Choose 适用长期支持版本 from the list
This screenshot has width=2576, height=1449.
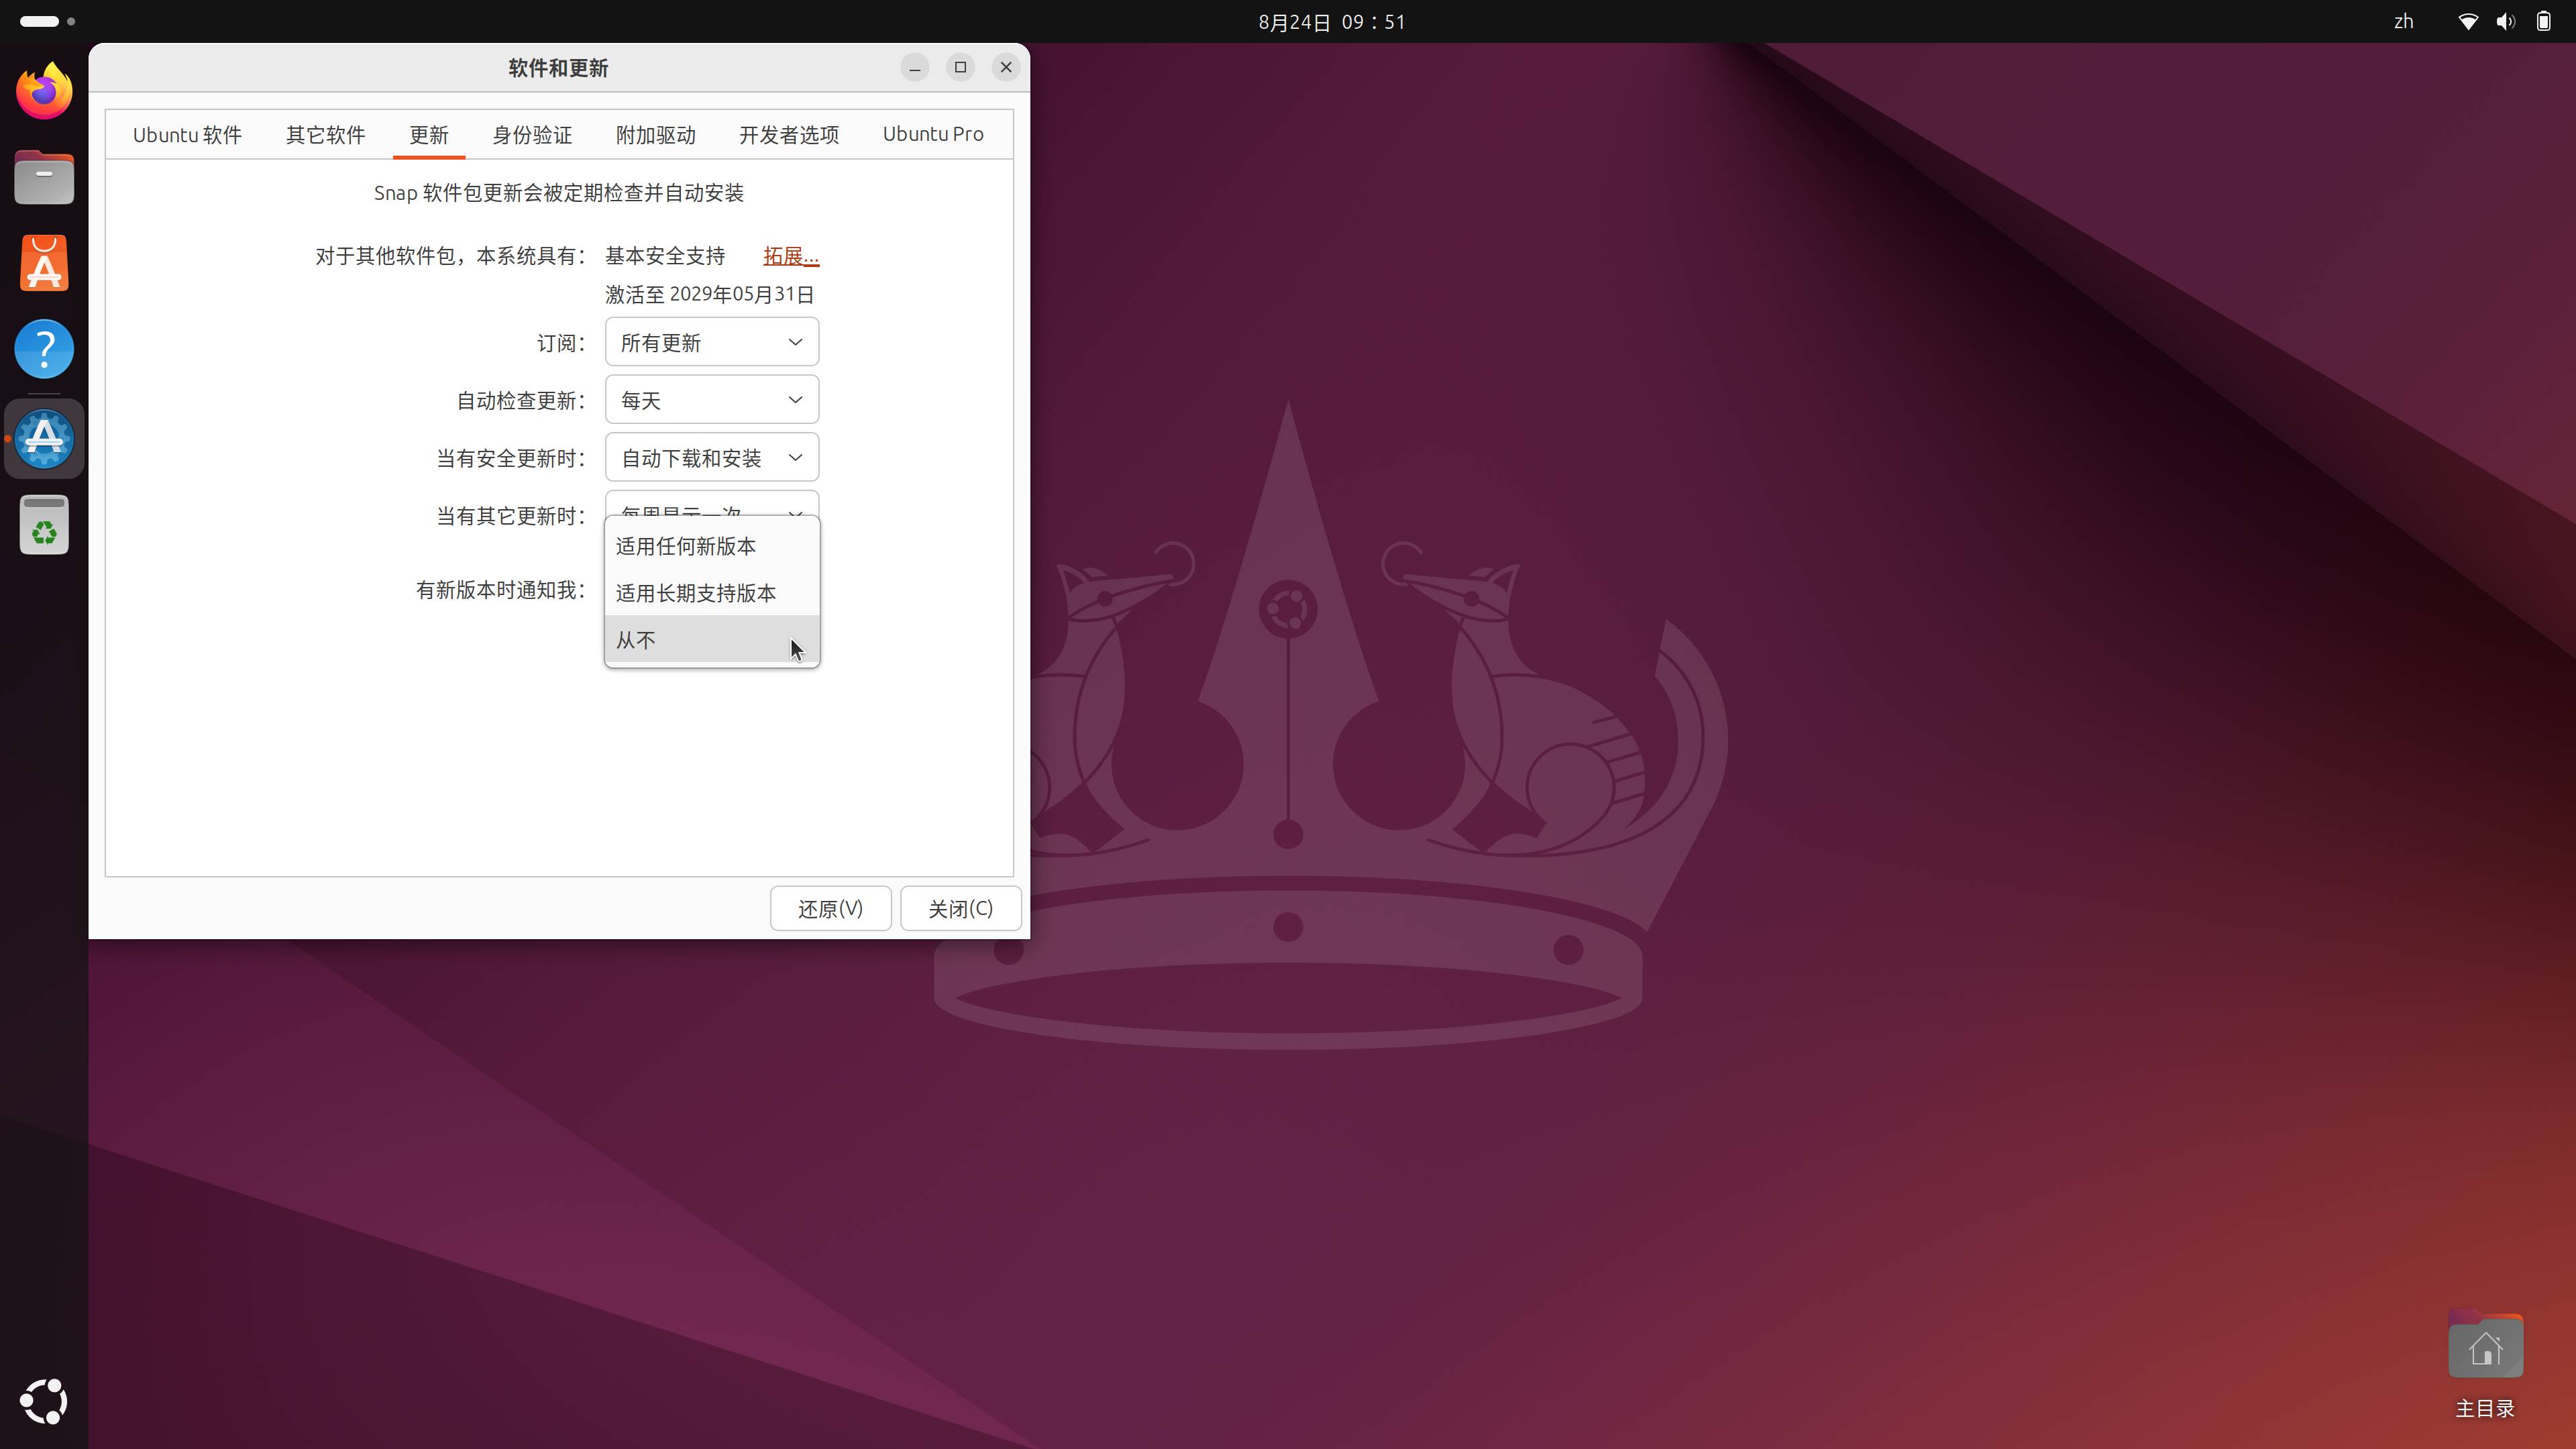(x=712, y=593)
